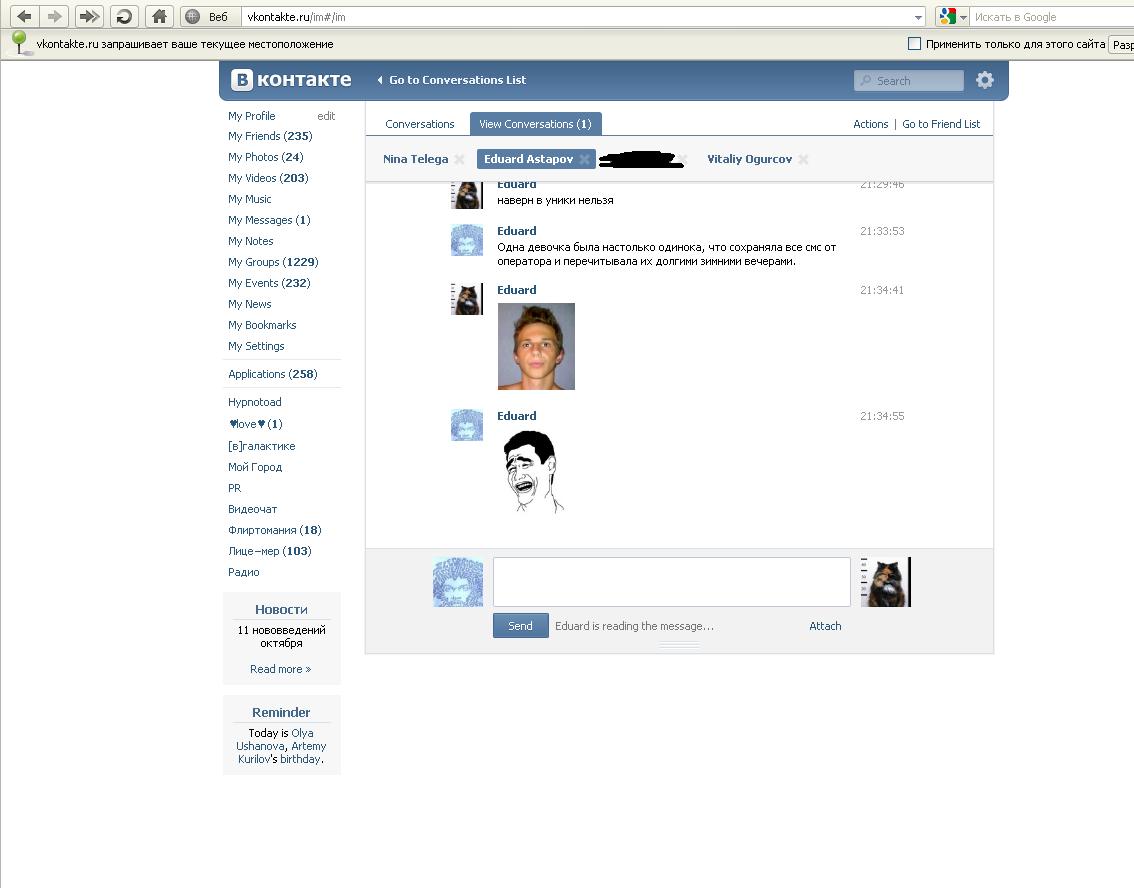Open the Vitaliy Ogurcov conversation tab
Image resolution: width=1134 pixels, height=888 pixels.
(749, 159)
